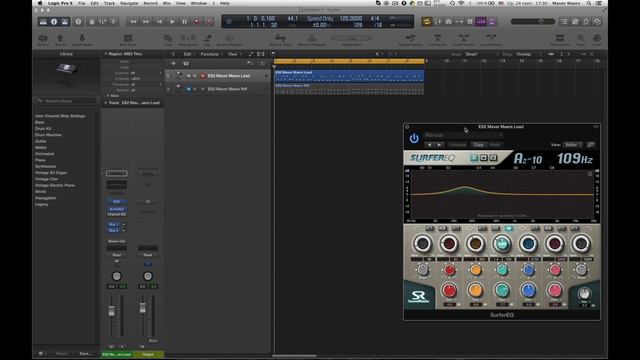Record-enable ES2 Maver Maers Lead track
This screenshot has width=640, height=360.
tap(202, 76)
